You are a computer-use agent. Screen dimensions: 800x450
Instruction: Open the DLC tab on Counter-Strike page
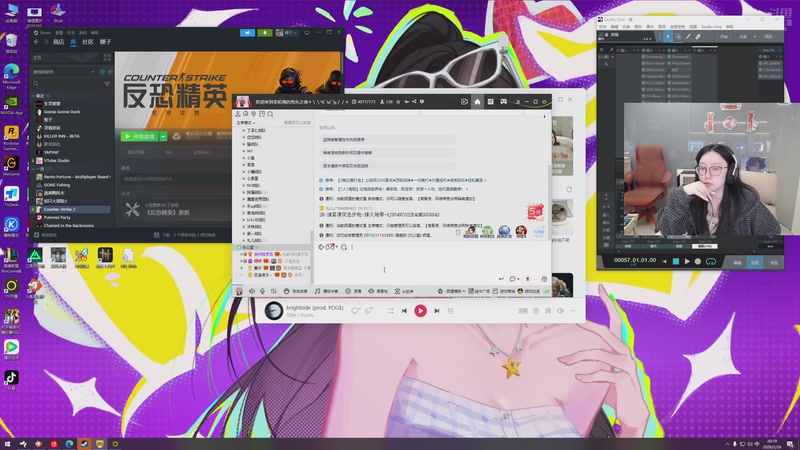169,152
